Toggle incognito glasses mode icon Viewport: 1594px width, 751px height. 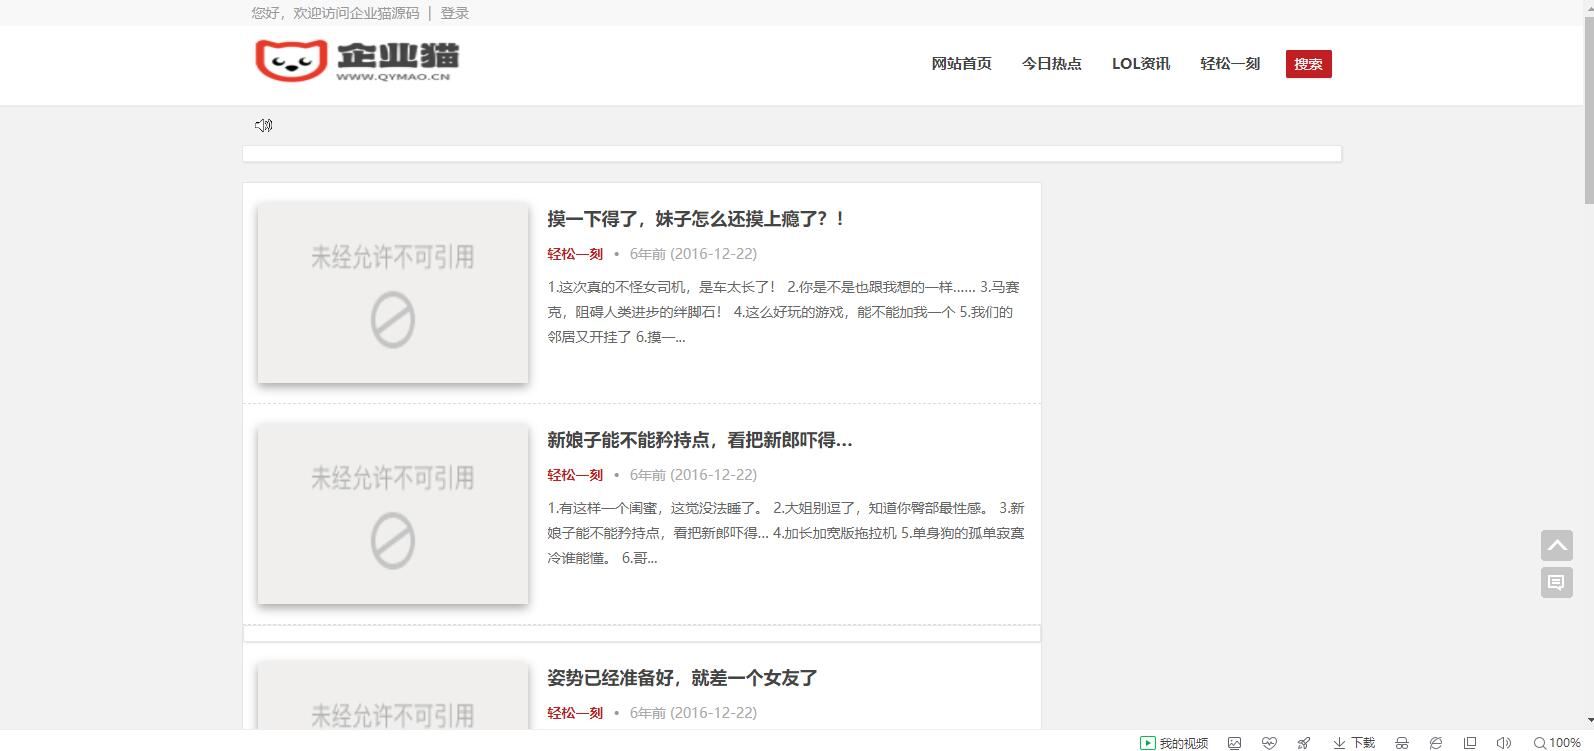1402,743
